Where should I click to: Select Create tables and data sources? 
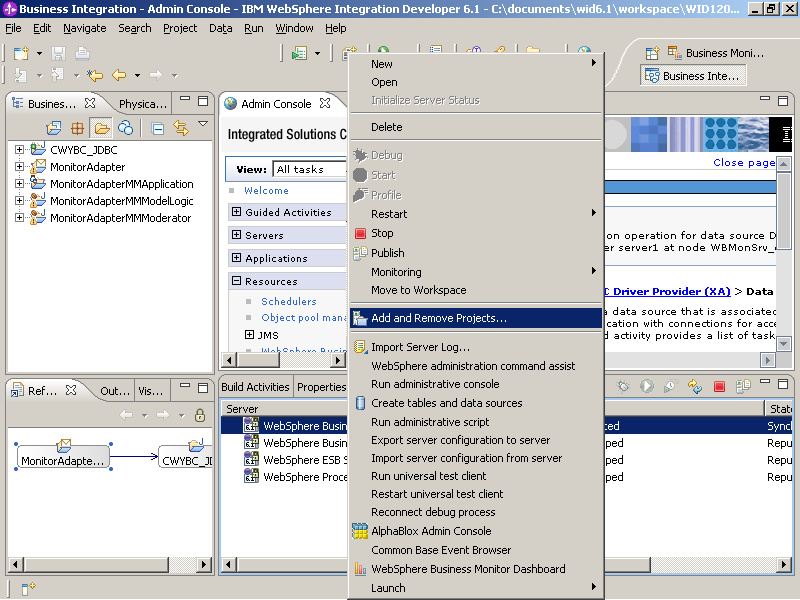(476, 403)
